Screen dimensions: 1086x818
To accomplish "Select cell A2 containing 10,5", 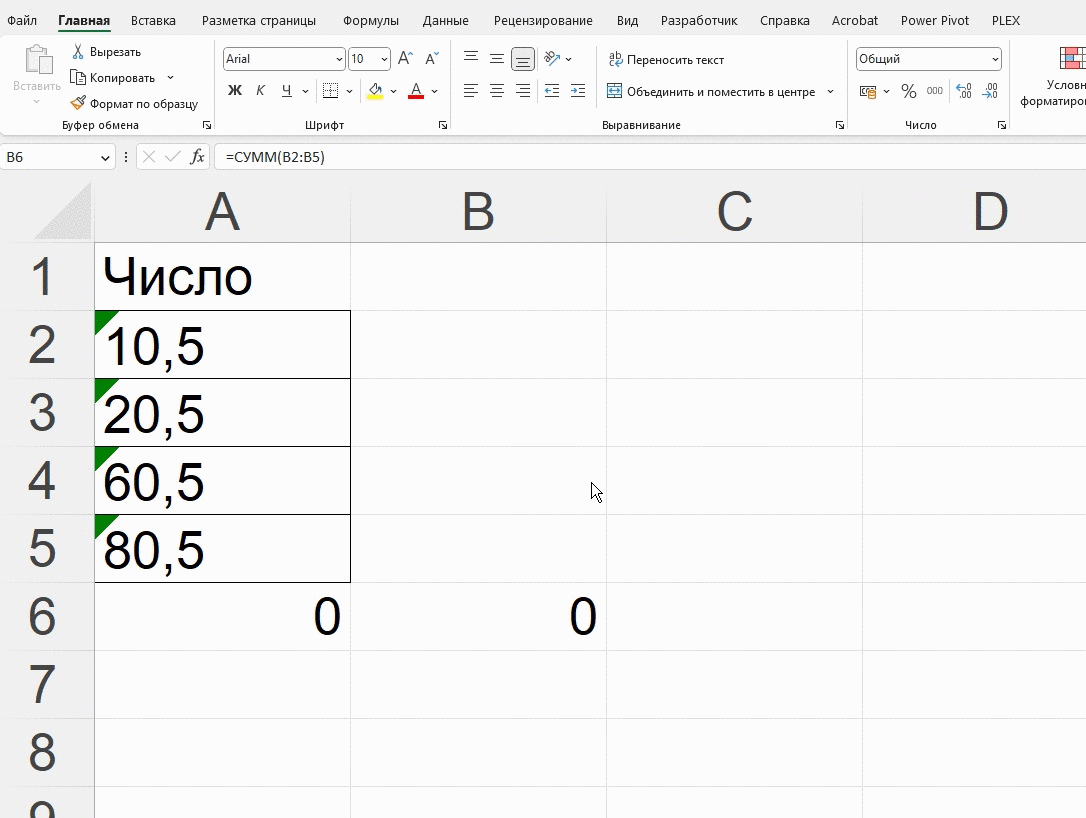I will pyautogui.click(x=222, y=345).
